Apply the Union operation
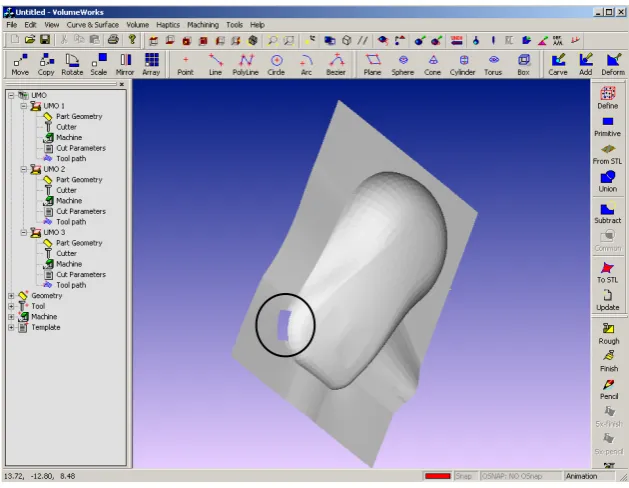 (608, 182)
